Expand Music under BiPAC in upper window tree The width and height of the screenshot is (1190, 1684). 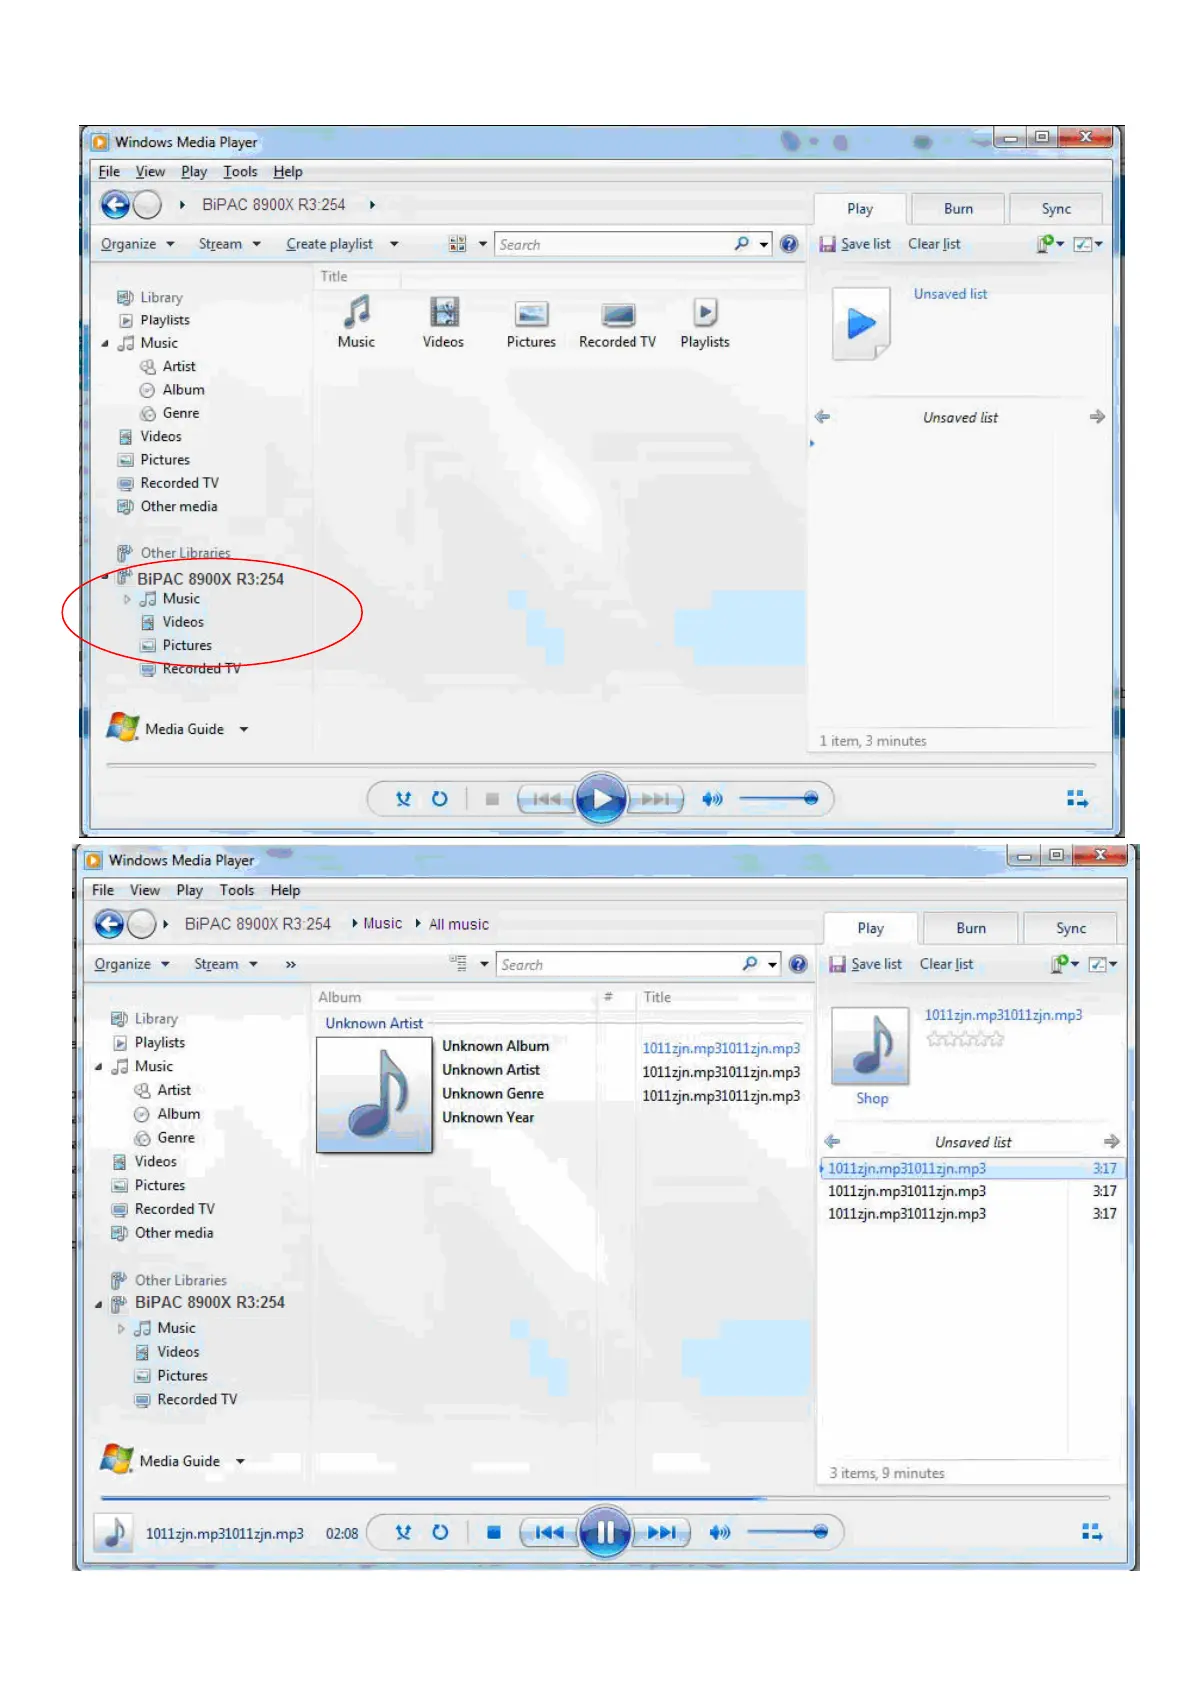127,599
